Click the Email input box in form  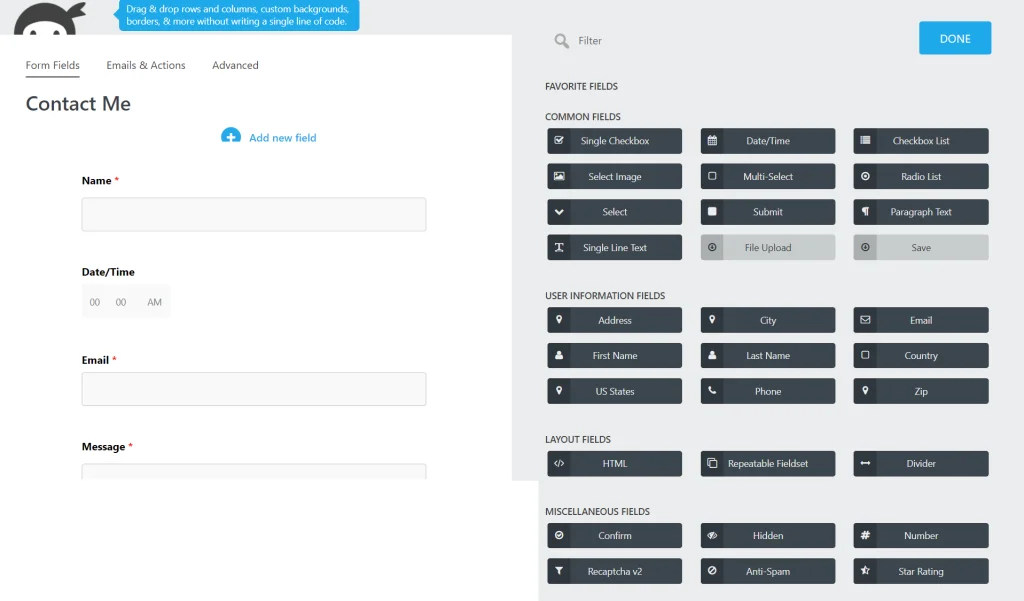point(254,389)
